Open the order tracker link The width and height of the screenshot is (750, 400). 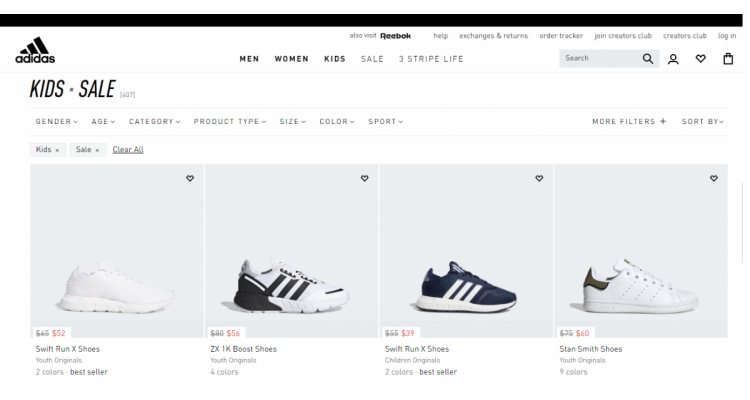pyautogui.click(x=561, y=36)
